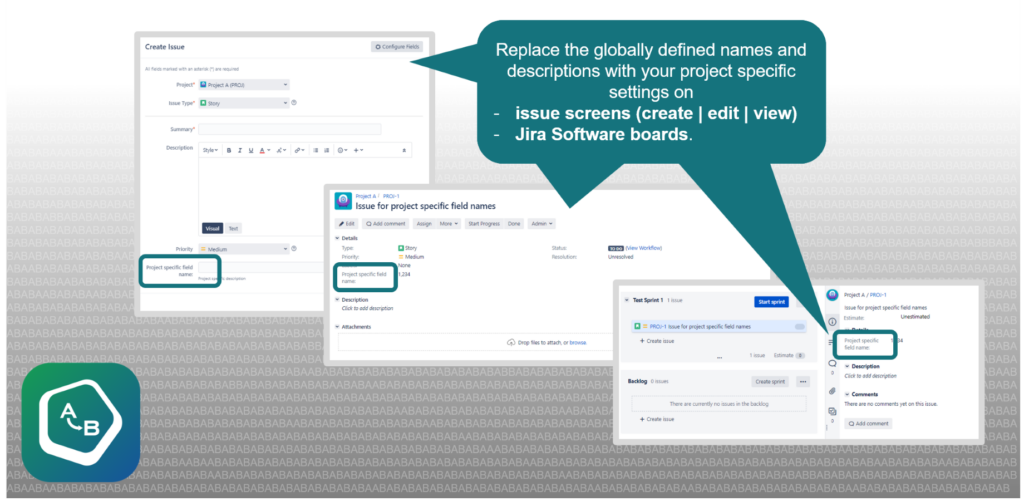1024x501 pixels.
Task: Collapse Comments section in board detail panel
Action: (847, 395)
